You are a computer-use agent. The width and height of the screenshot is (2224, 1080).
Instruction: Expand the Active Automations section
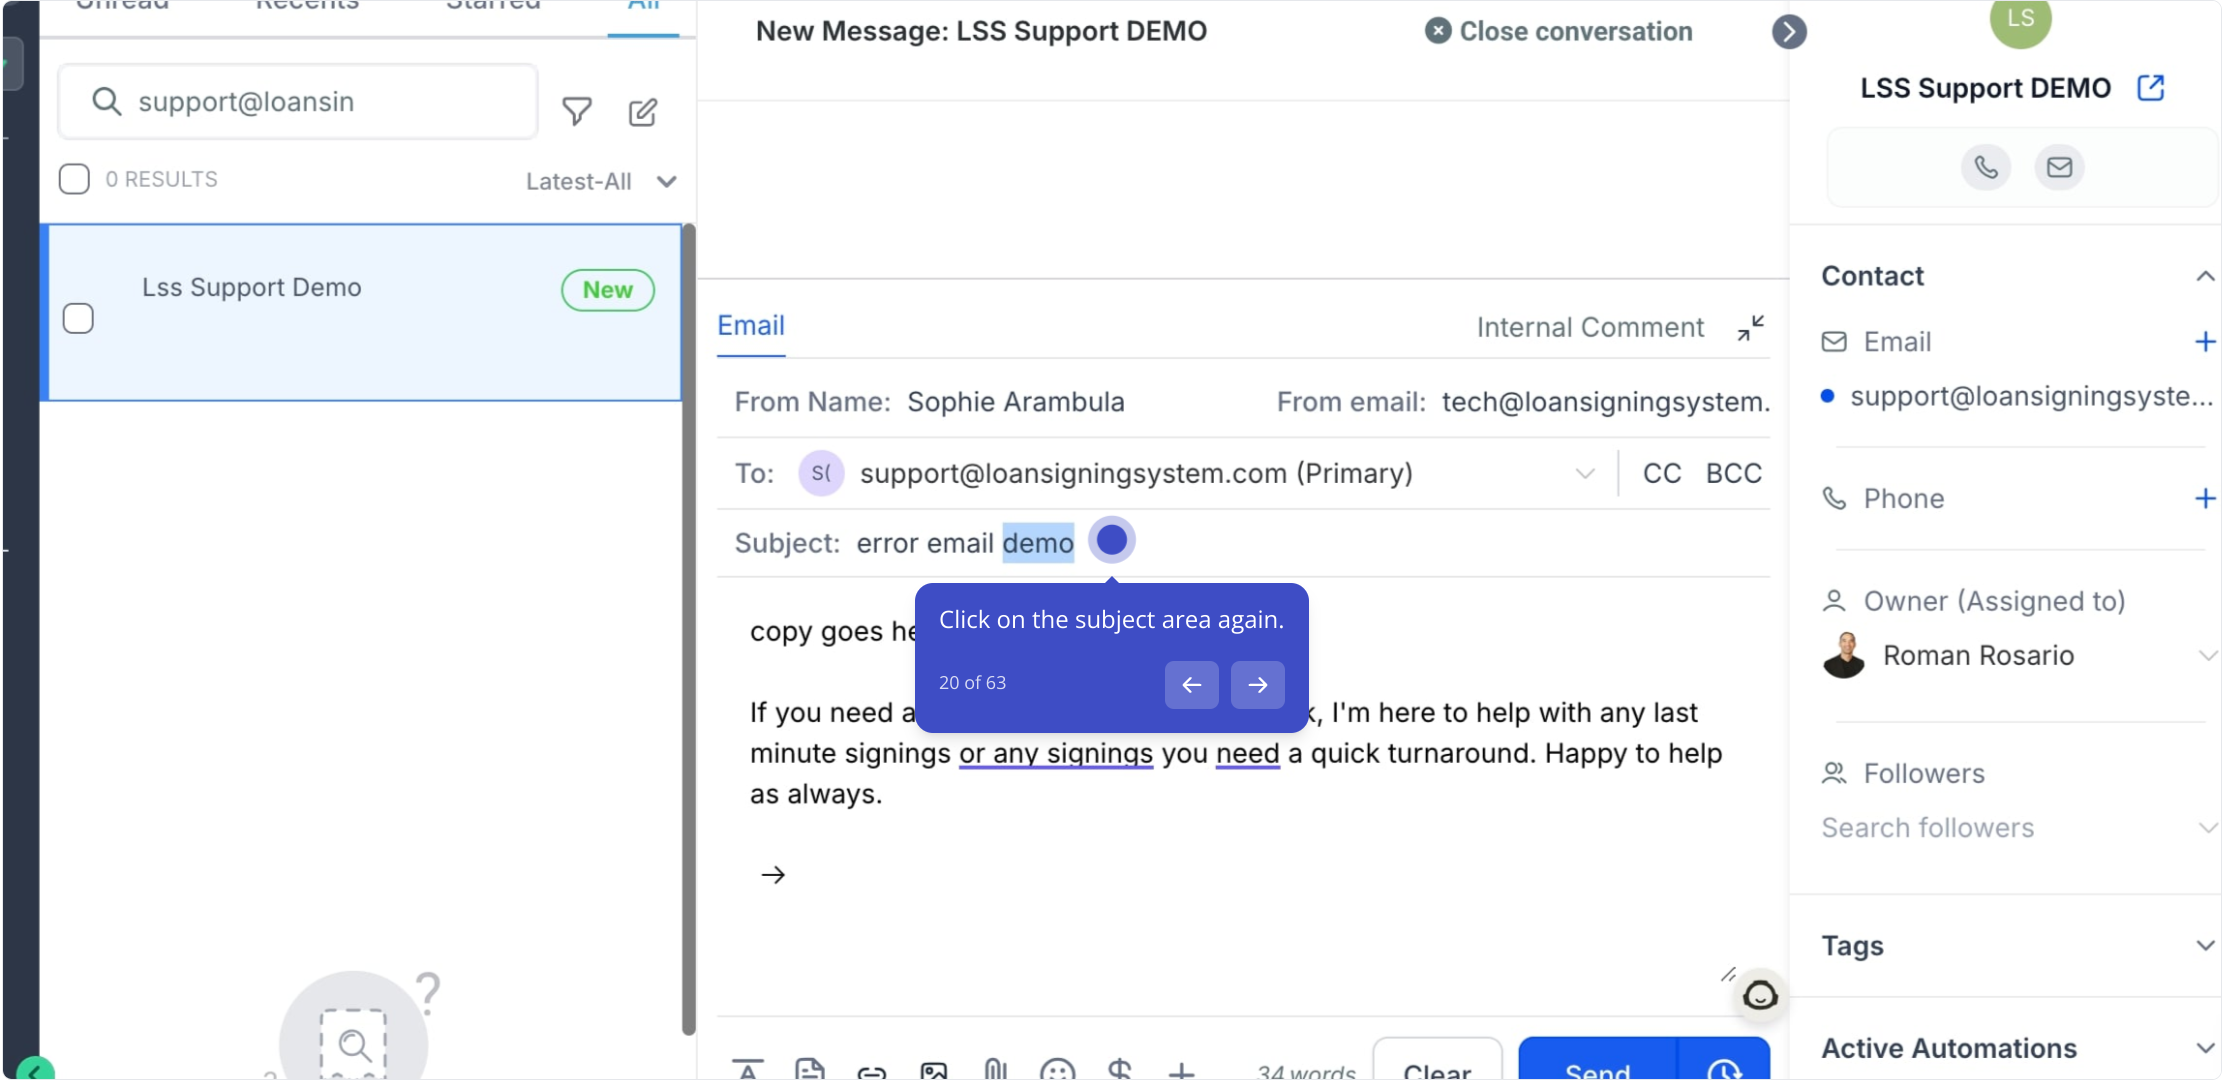pos(2204,1048)
